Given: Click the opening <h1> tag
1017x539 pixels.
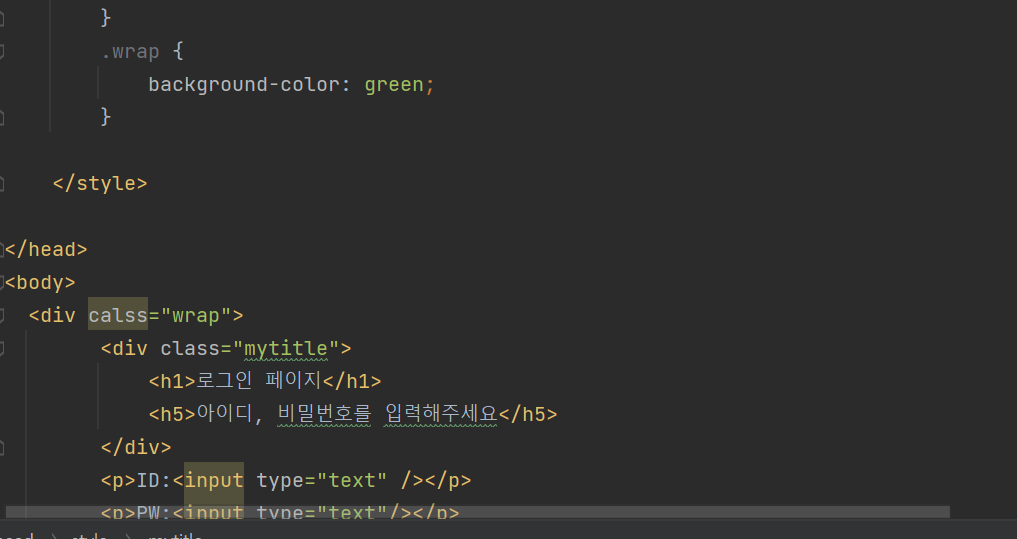Looking at the screenshot, I should pos(172,381).
